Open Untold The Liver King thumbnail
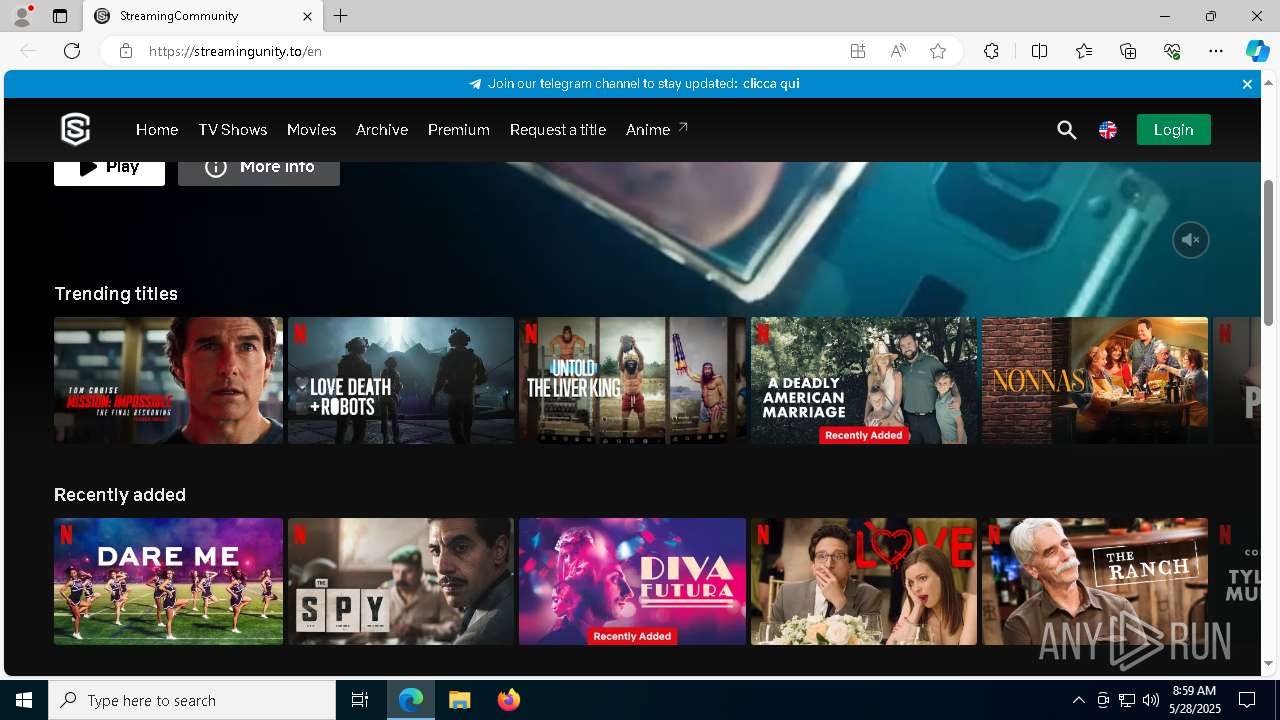1280x720 pixels. 632,380
